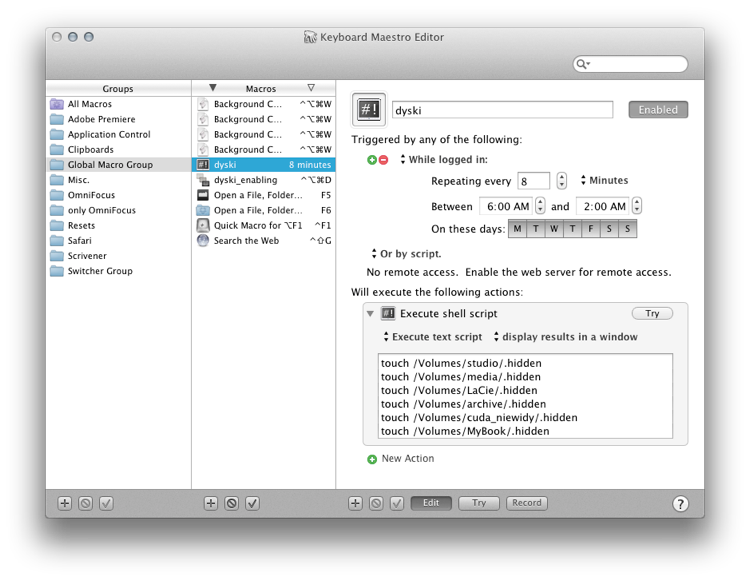Select the Application Control group
Screen dimensions: 750x581
(x=120, y=134)
